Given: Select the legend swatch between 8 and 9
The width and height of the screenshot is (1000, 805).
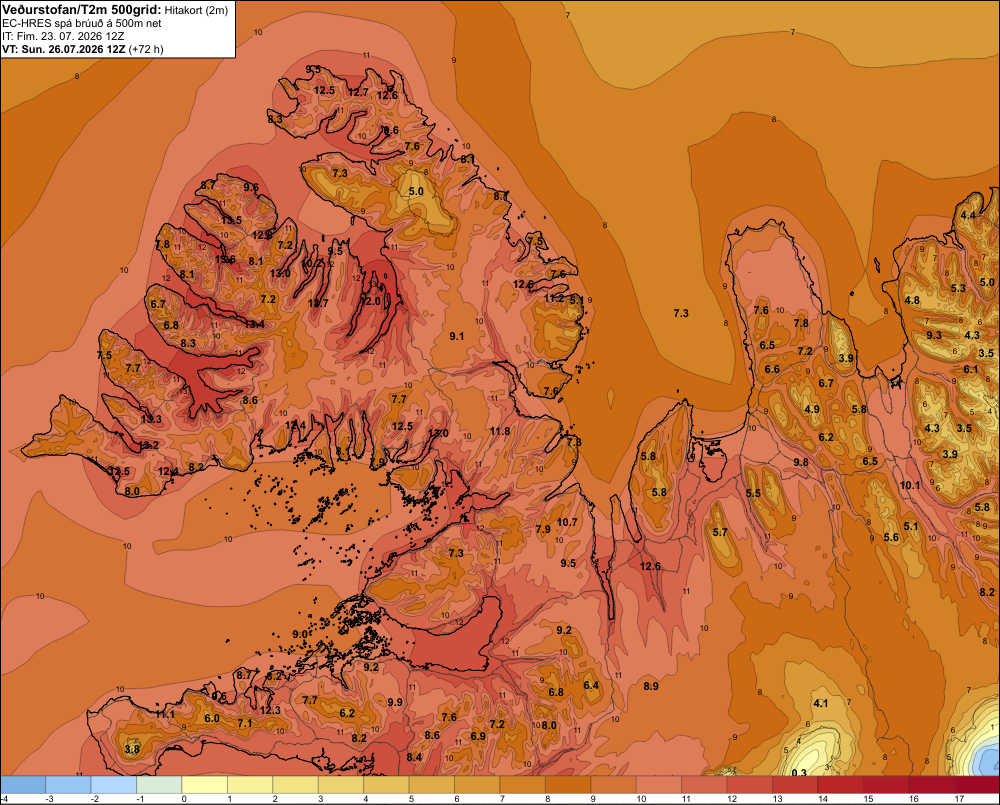Looking at the screenshot, I should (568, 785).
